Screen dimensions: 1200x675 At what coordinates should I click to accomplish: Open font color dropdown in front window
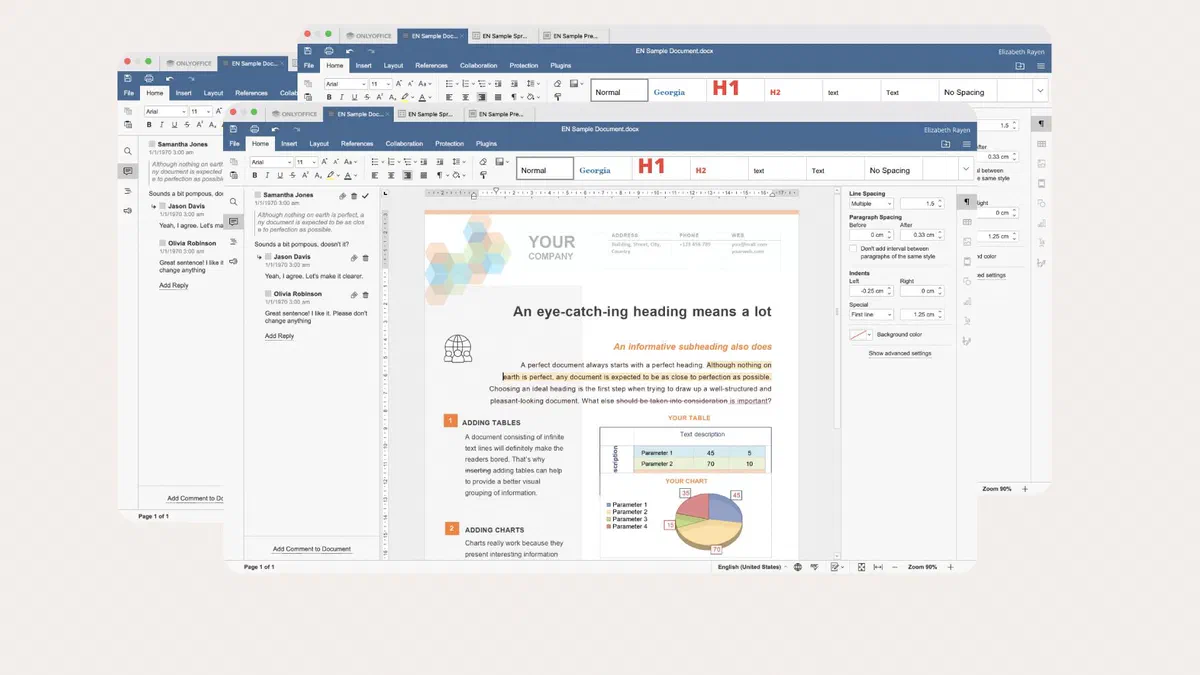pyautogui.click(x=358, y=175)
